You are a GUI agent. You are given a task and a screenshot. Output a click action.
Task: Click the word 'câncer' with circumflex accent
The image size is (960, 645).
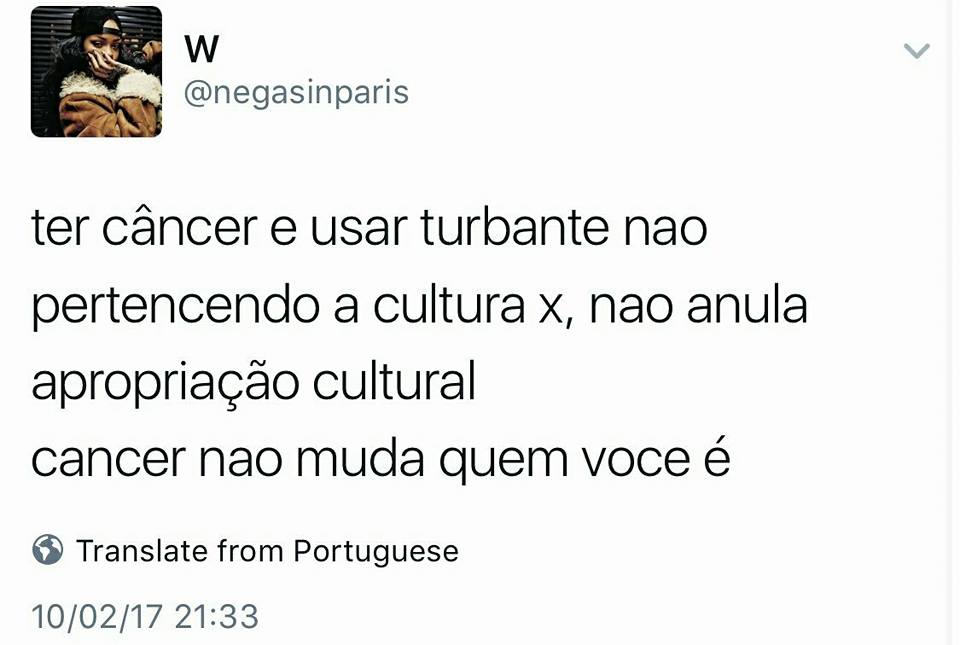(x=179, y=228)
